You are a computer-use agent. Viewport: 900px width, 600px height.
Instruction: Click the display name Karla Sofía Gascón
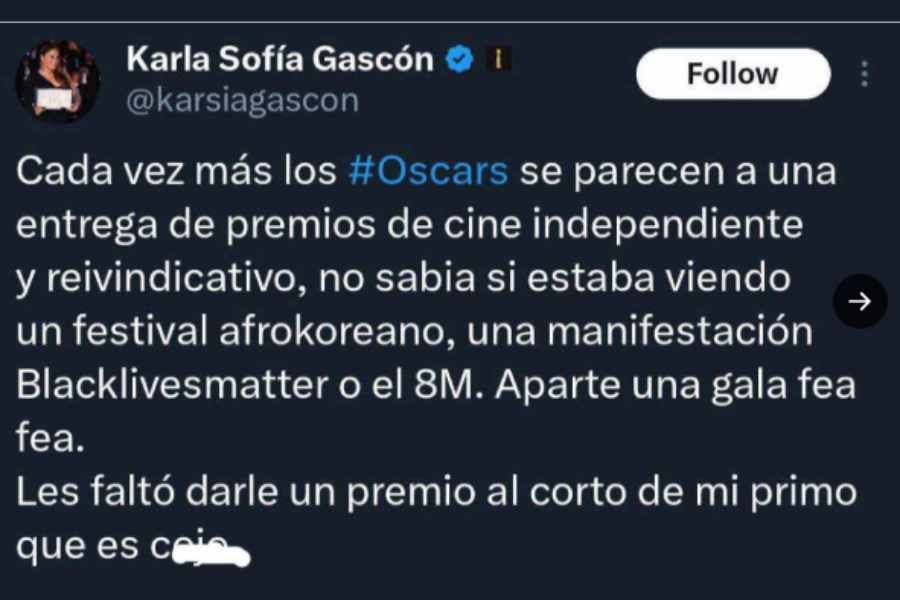[280, 59]
